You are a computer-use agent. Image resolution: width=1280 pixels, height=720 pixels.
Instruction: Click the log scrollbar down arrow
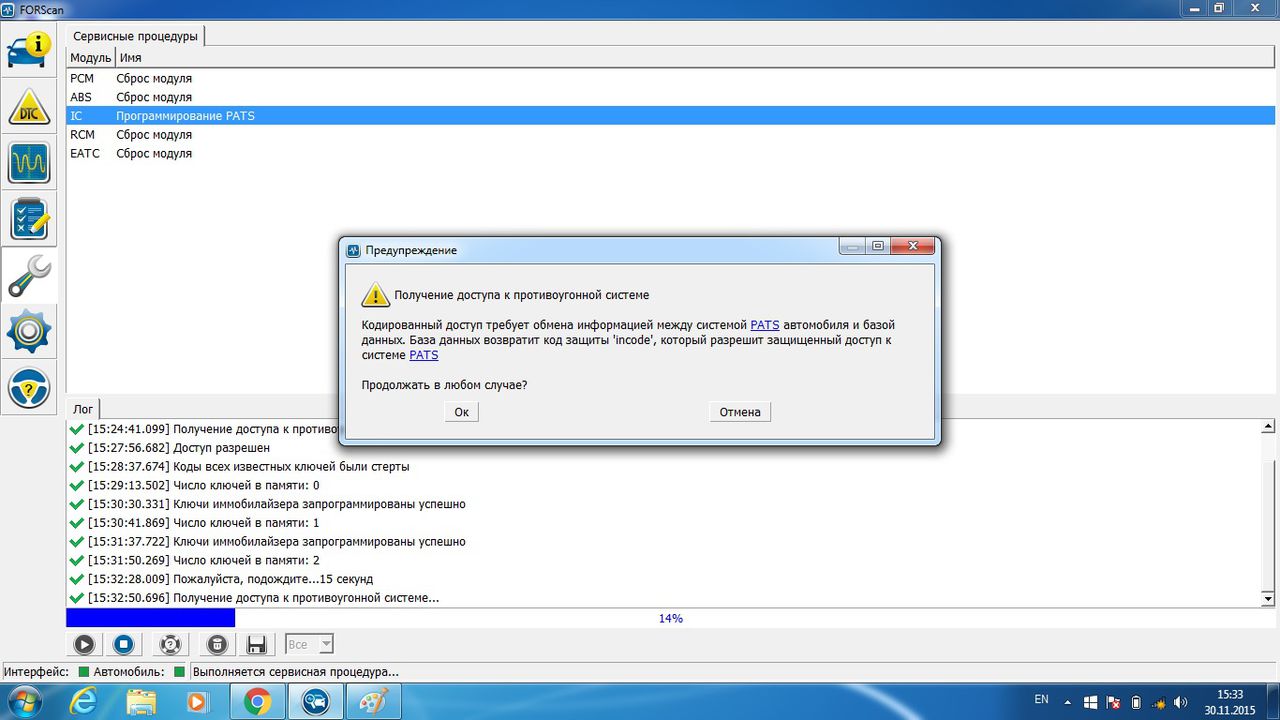tap(1268, 598)
